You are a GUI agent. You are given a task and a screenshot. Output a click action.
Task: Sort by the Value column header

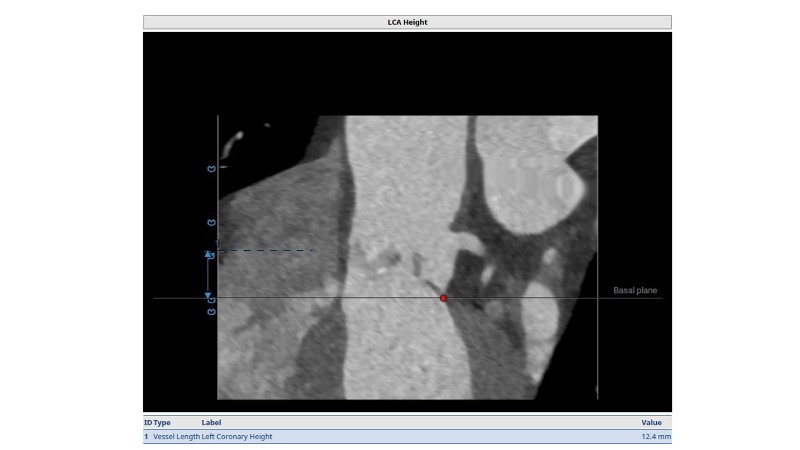(x=652, y=423)
